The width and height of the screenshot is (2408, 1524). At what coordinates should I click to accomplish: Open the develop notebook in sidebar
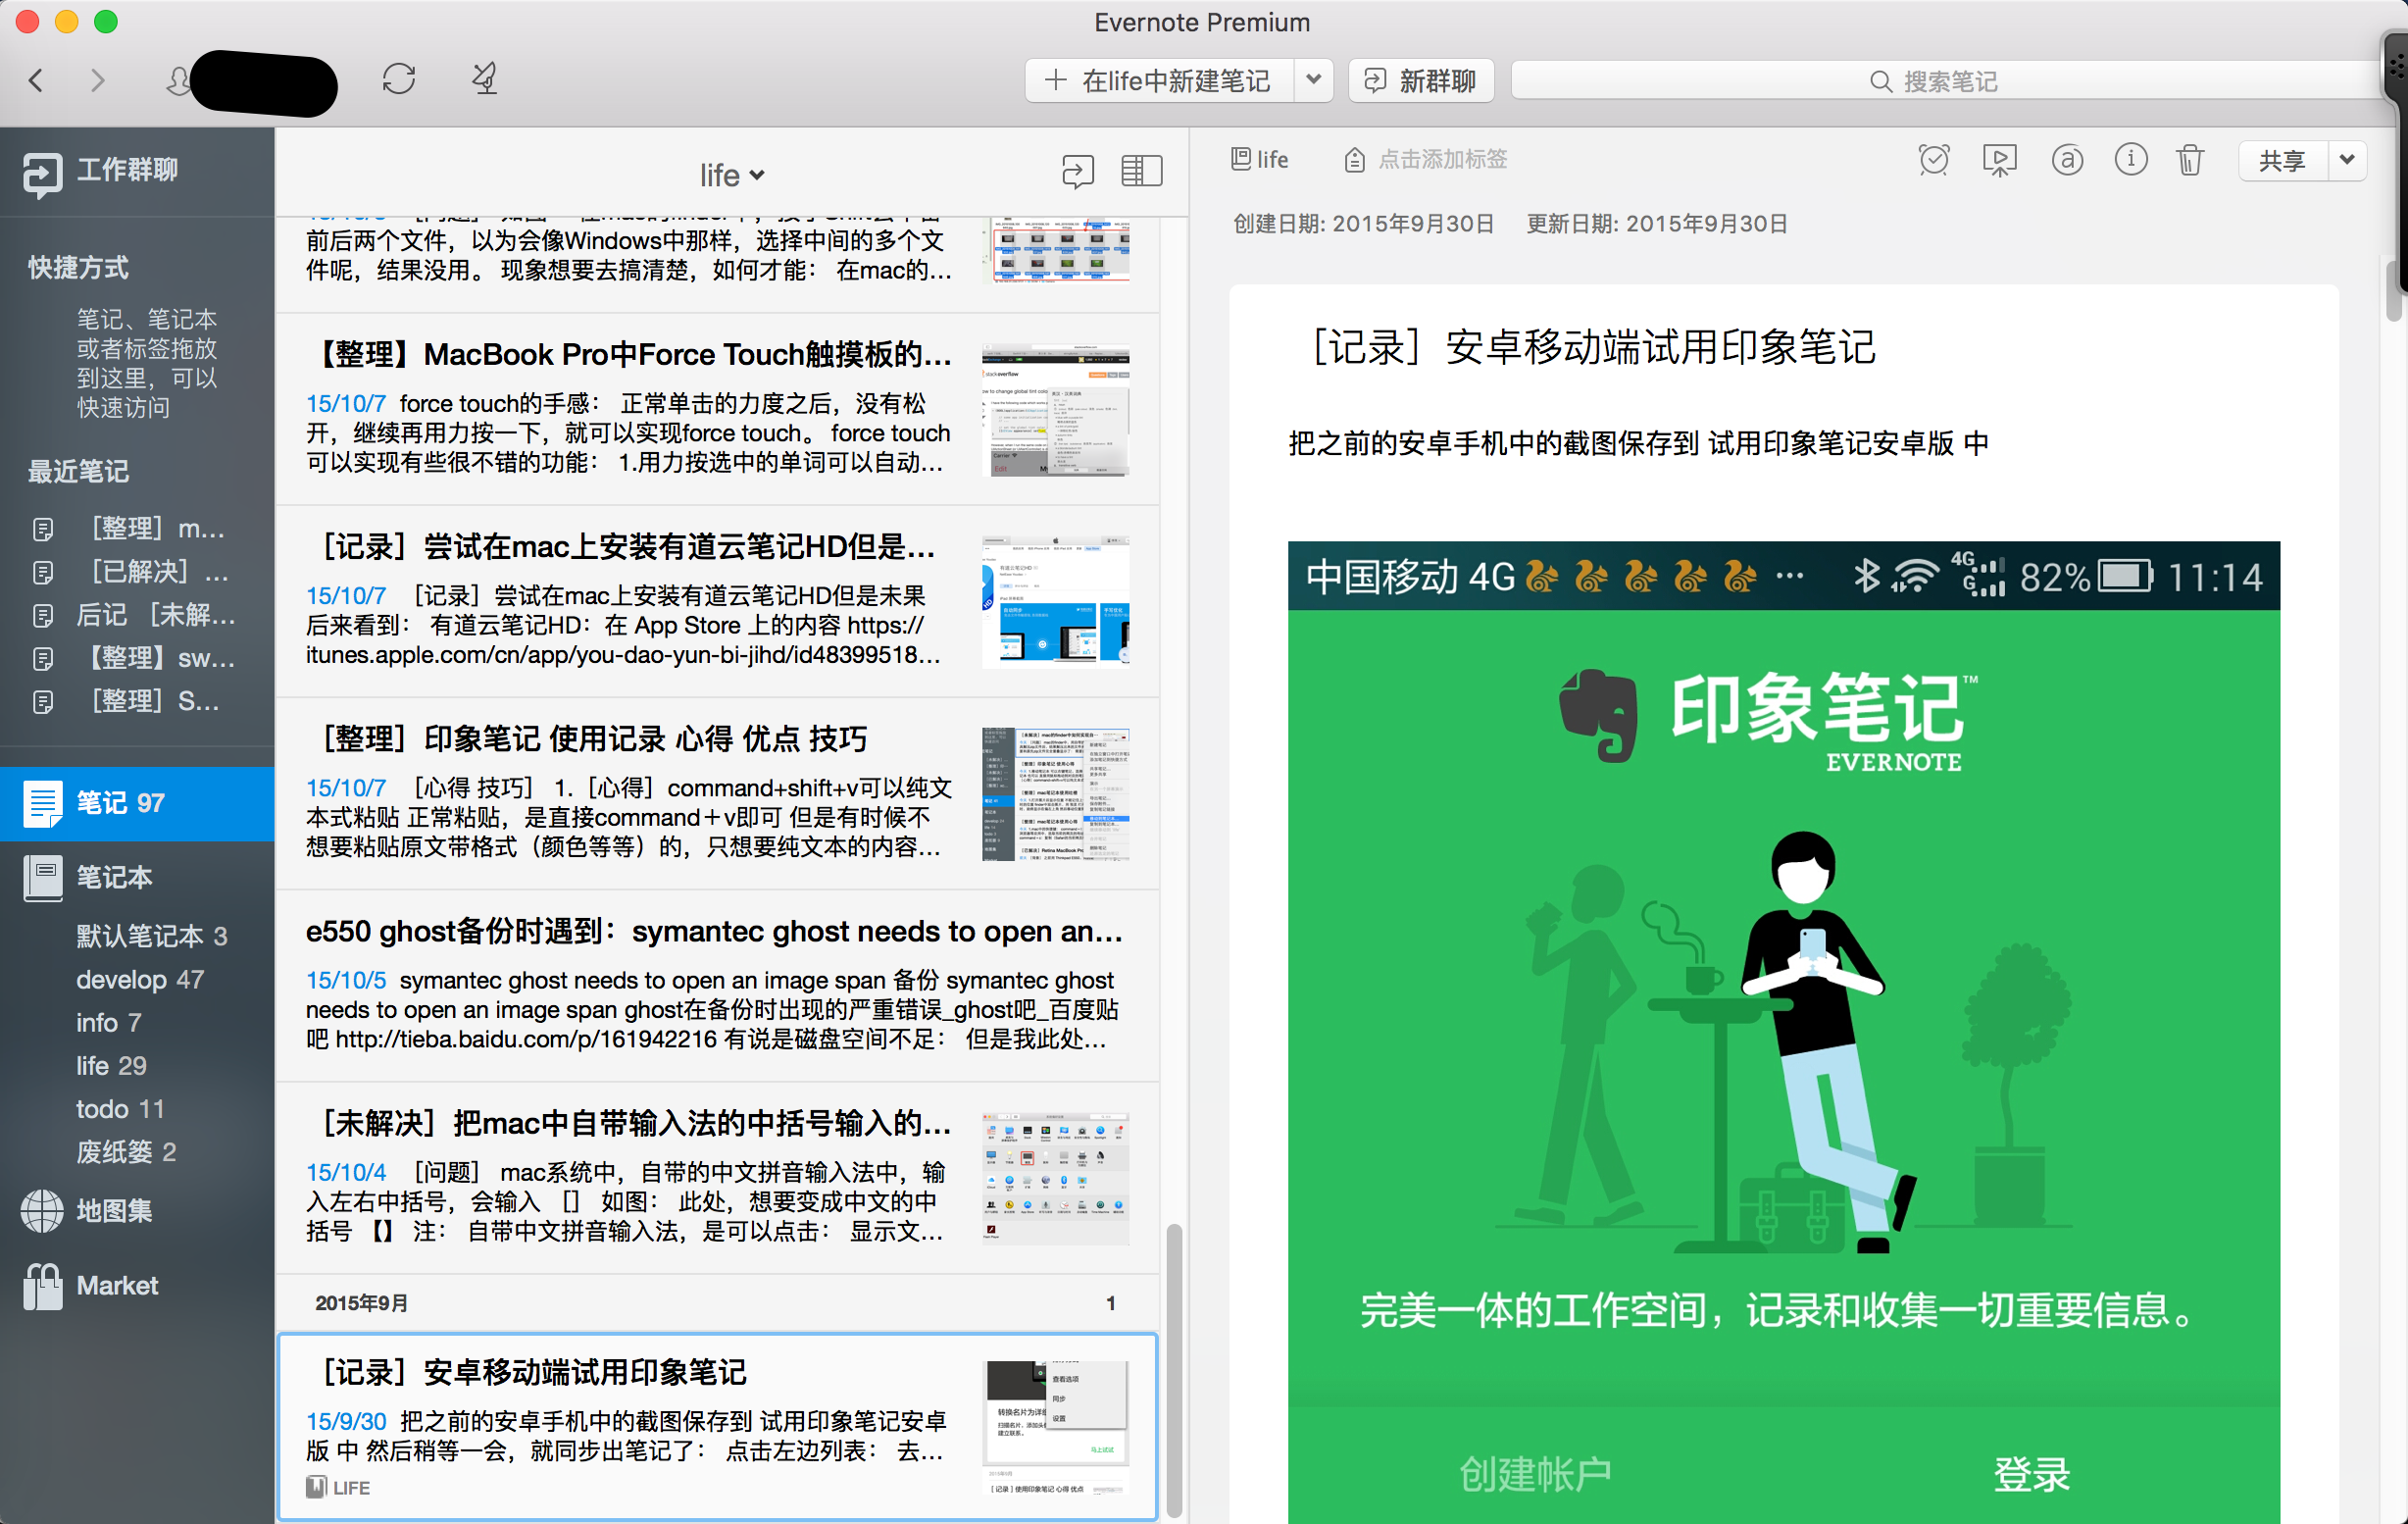(139, 979)
